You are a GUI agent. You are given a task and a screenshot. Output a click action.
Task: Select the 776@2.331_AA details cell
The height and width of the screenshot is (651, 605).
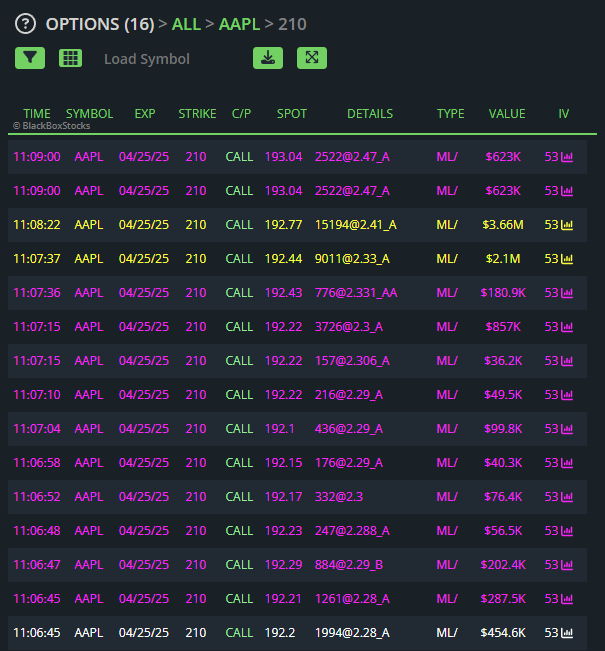tap(356, 293)
